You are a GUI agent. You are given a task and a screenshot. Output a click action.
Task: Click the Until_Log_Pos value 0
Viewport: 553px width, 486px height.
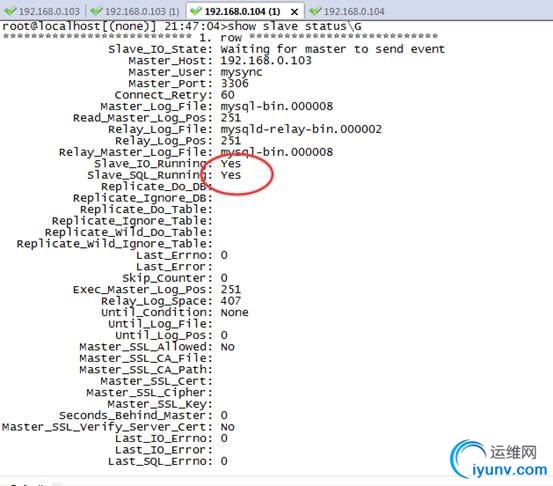[224, 335]
